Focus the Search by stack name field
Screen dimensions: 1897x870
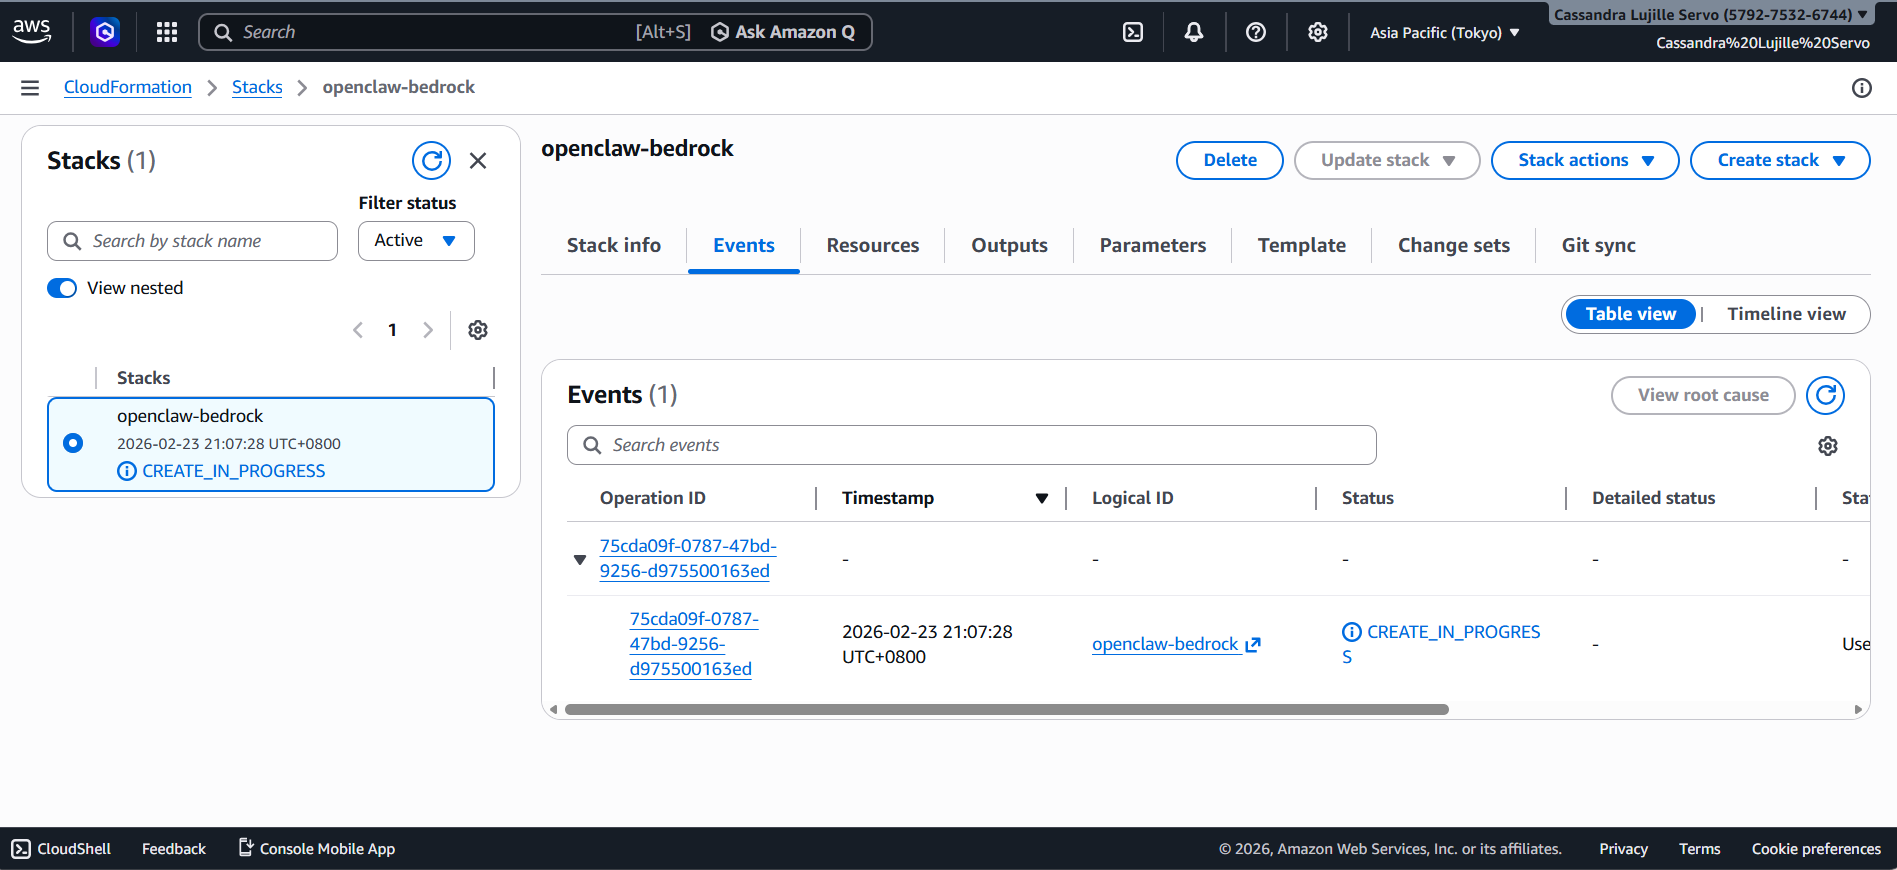[x=192, y=241]
